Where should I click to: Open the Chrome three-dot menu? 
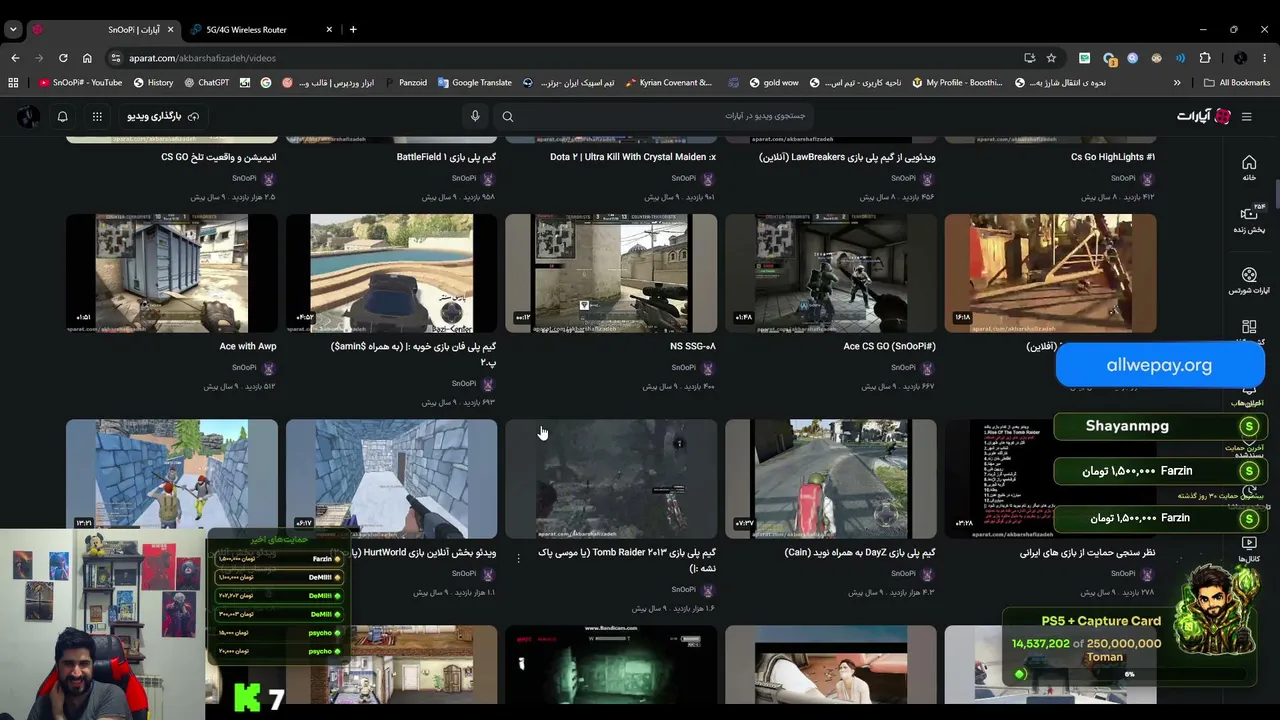tap(1265, 58)
